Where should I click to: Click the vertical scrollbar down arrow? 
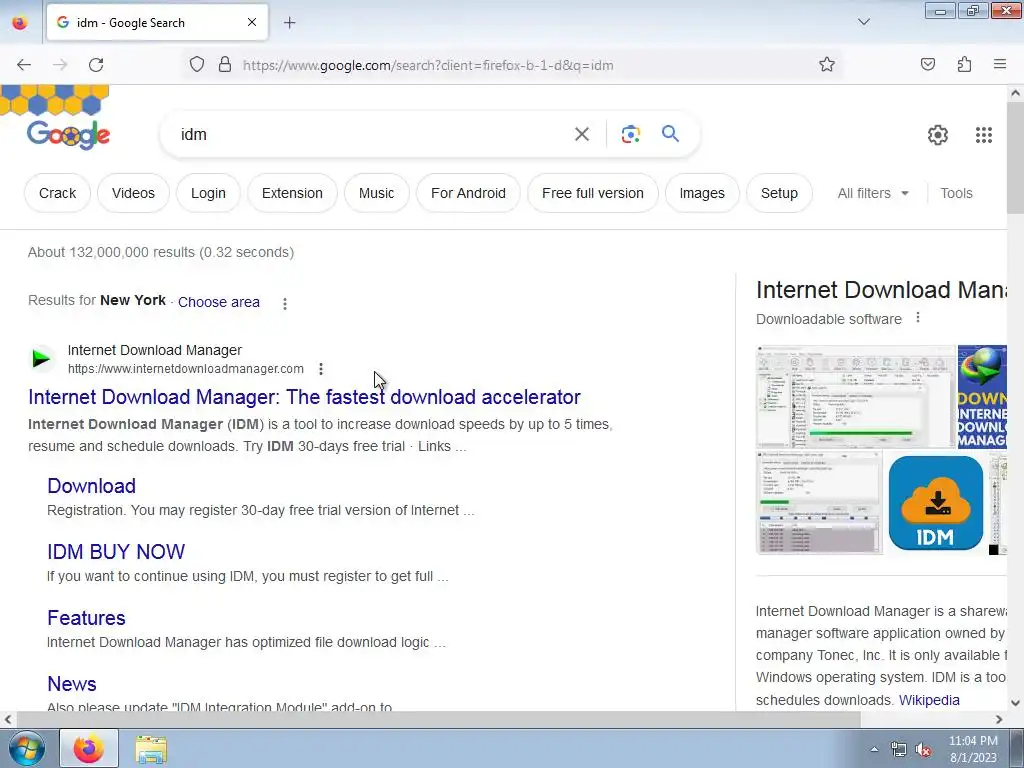(x=1015, y=703)
